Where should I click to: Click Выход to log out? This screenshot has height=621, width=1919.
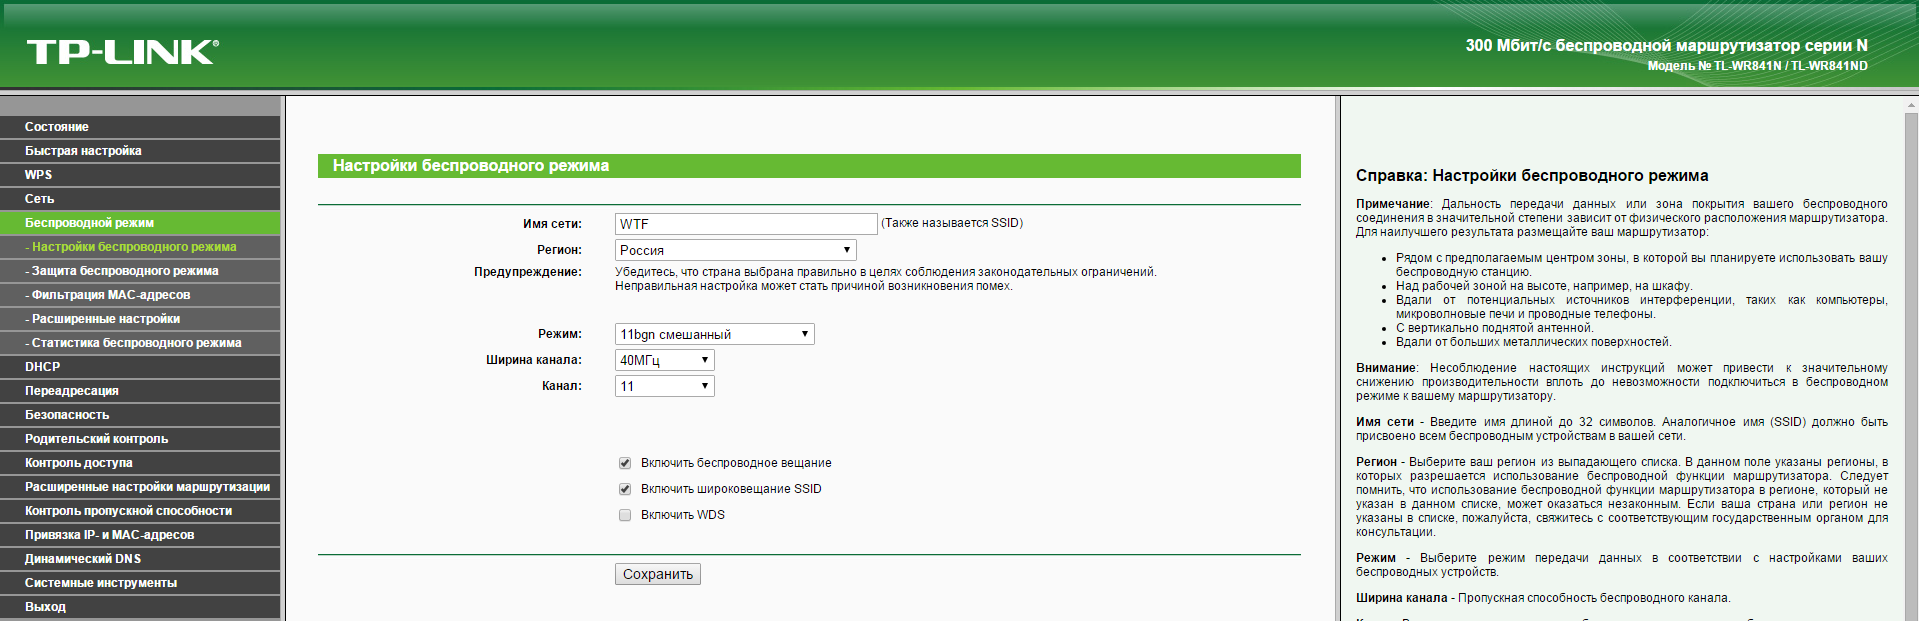click(x=140, y=607)
